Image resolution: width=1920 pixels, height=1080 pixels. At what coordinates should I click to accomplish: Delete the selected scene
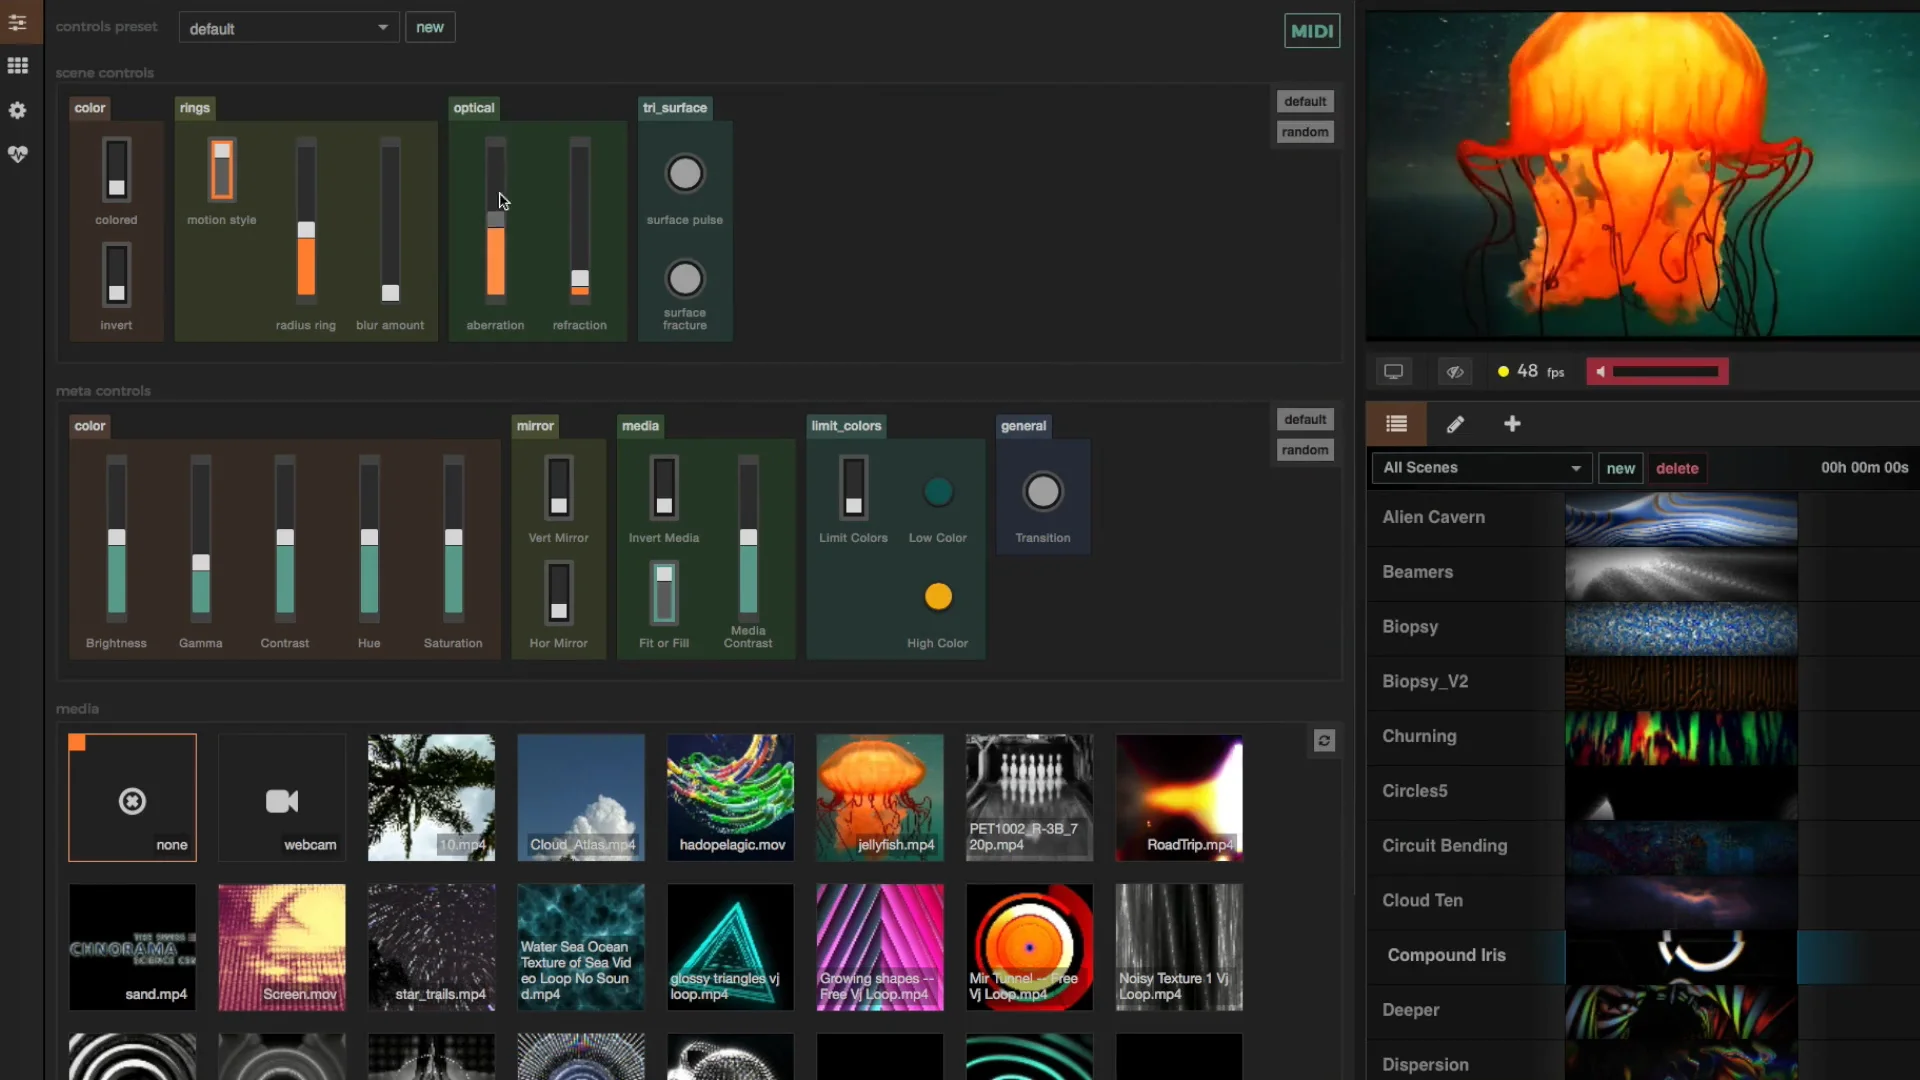(x=1677, y=468)
